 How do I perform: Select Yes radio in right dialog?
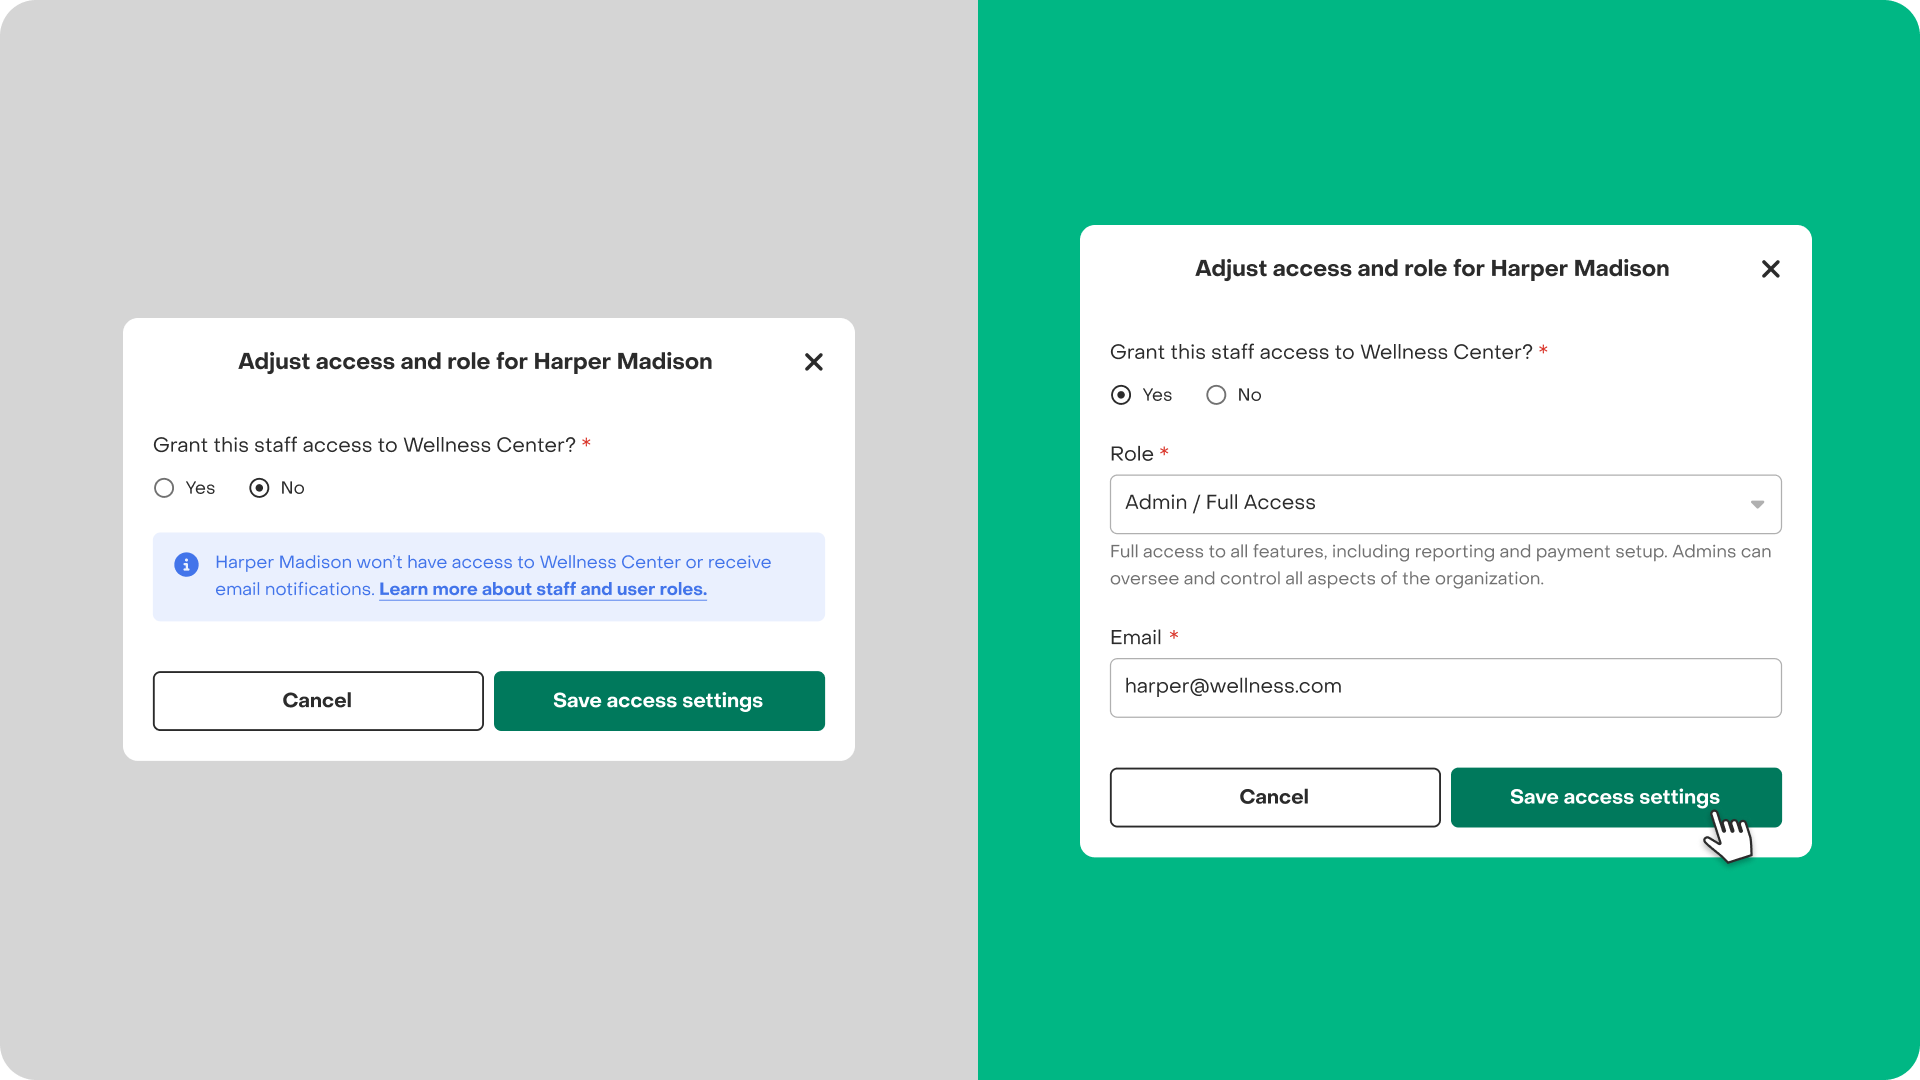1121,395
